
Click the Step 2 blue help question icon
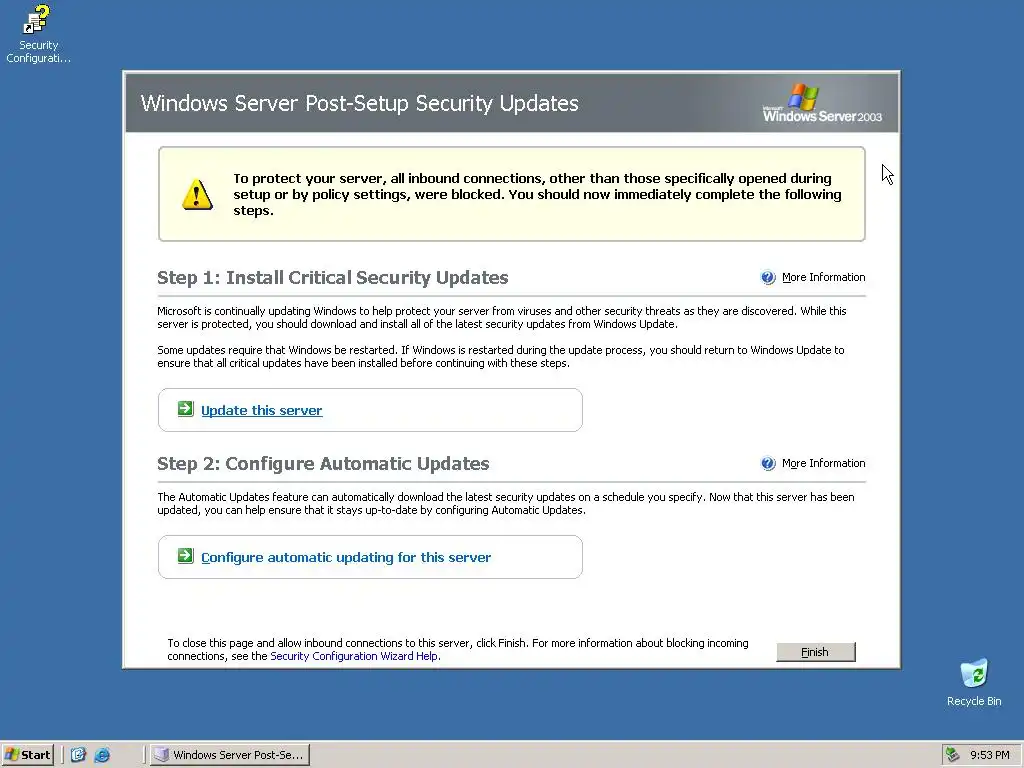(768, 464)
